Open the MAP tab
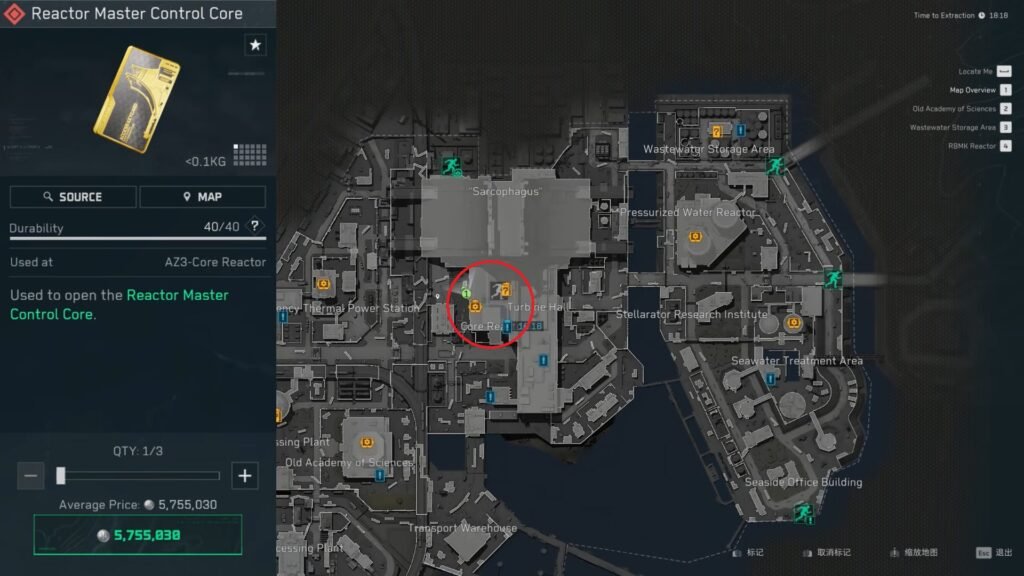1024x576 pixels. (x=202, y=197)
